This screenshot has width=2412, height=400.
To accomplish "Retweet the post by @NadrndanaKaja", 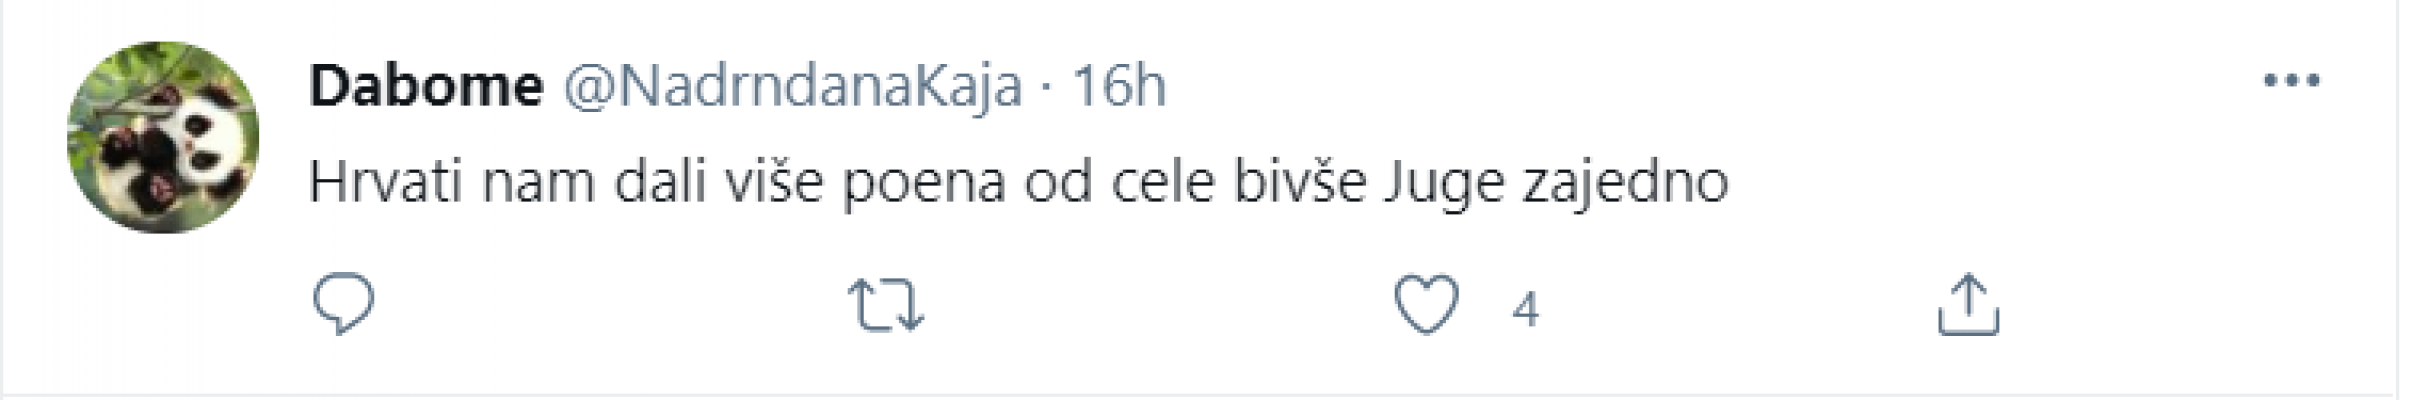I will pos(885,305).
